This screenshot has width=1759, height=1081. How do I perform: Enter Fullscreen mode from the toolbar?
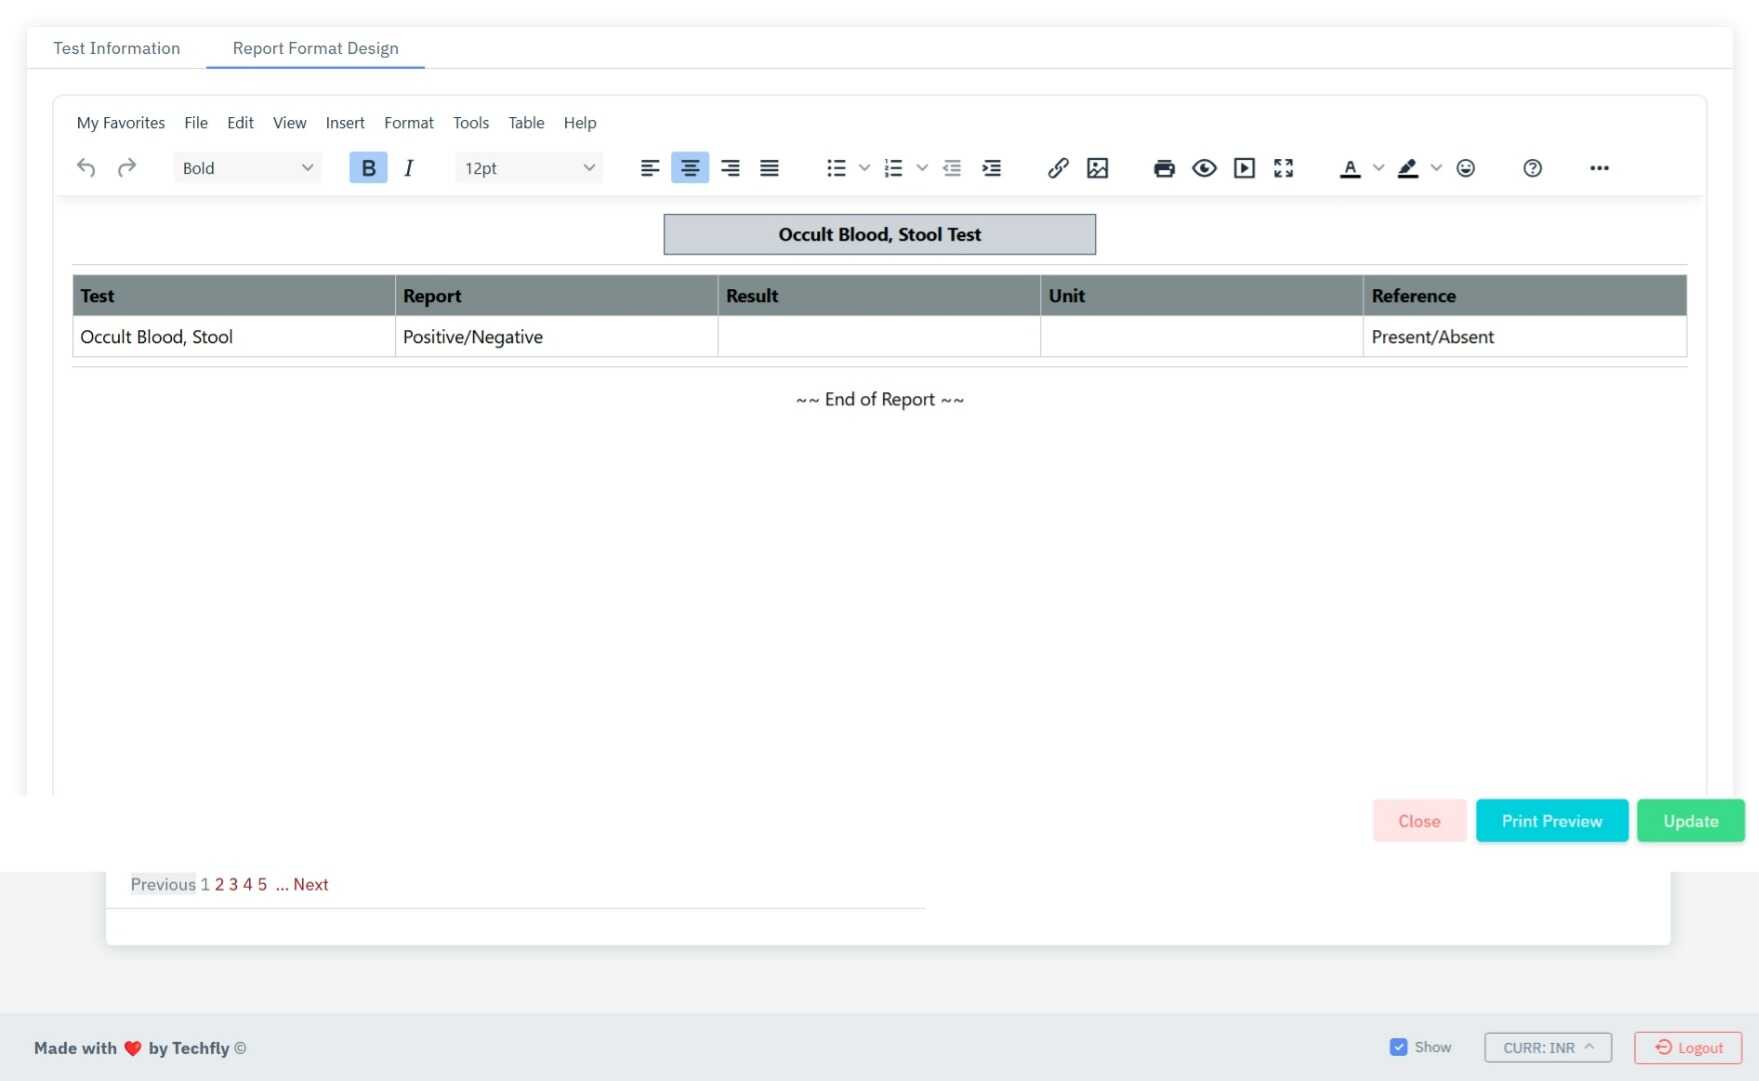[x=1284, y=168]
